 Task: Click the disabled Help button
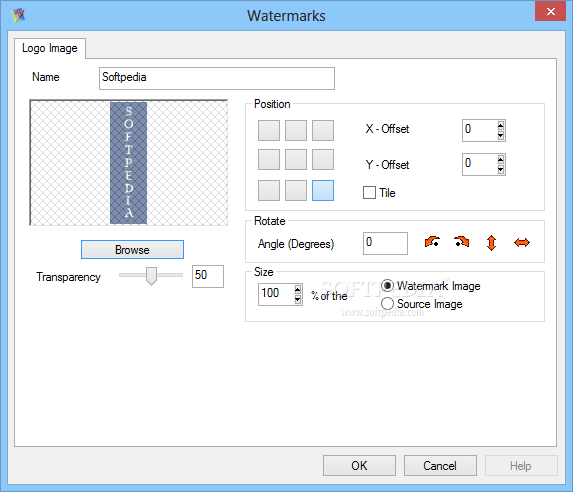click(x=521, y=465)
